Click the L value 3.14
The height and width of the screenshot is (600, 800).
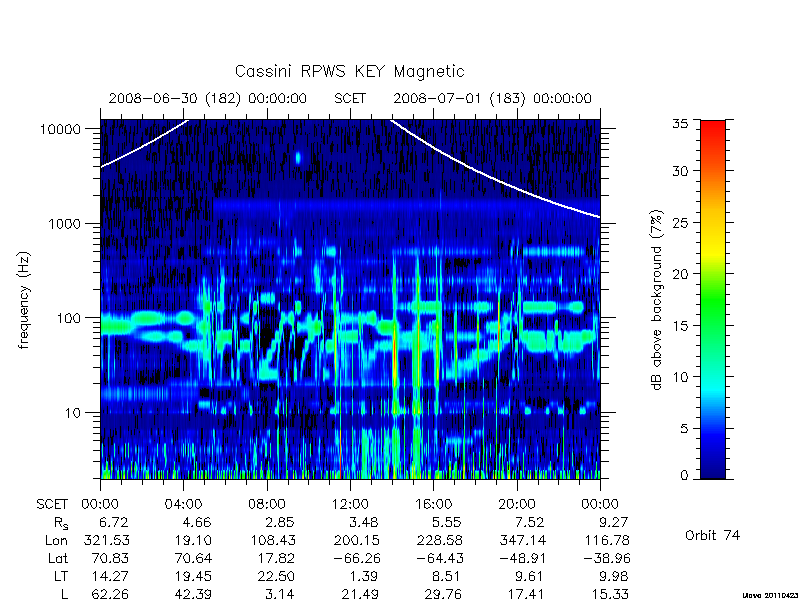(x=281, y=594)
